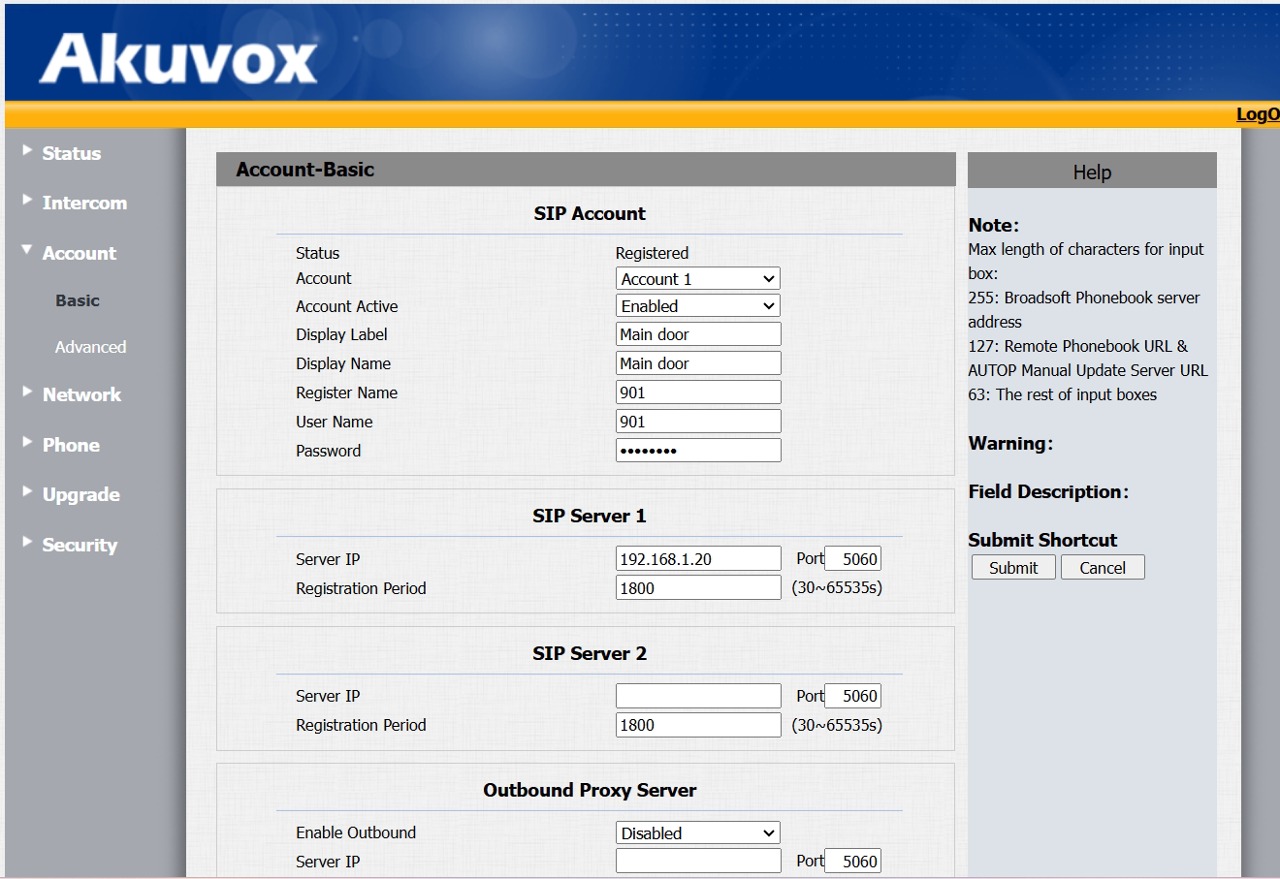Open the Phone menu section

pos(70,445)
